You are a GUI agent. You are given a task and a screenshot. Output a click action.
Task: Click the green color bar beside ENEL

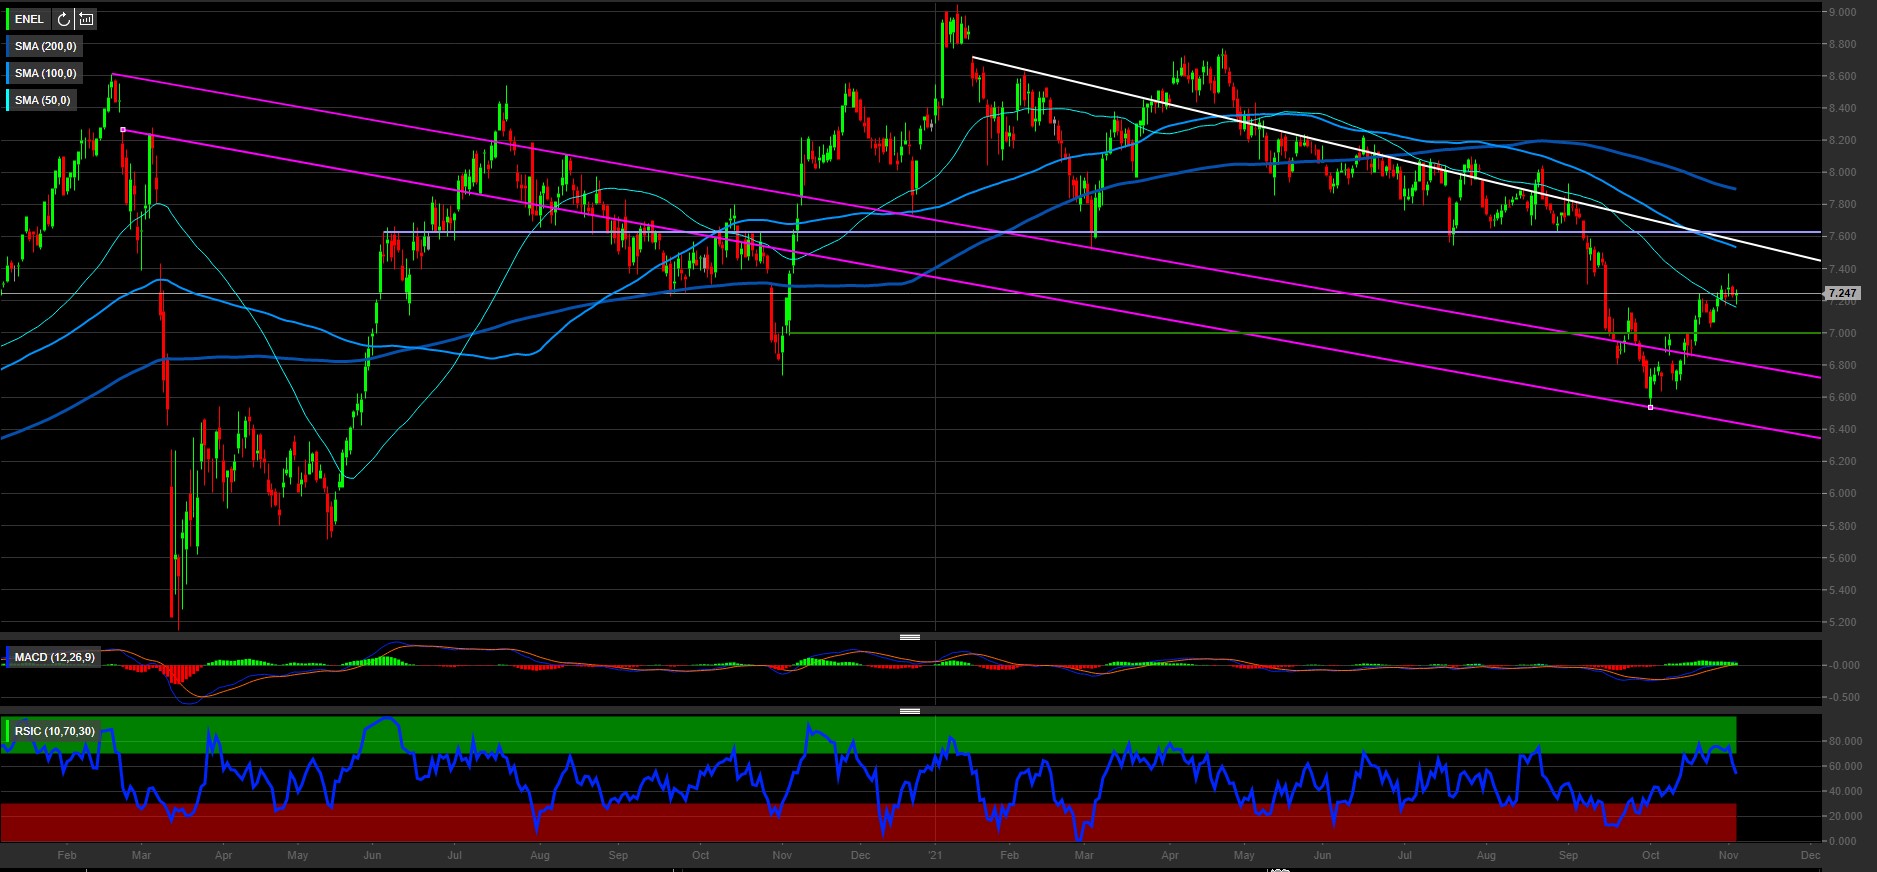[8, 19]
